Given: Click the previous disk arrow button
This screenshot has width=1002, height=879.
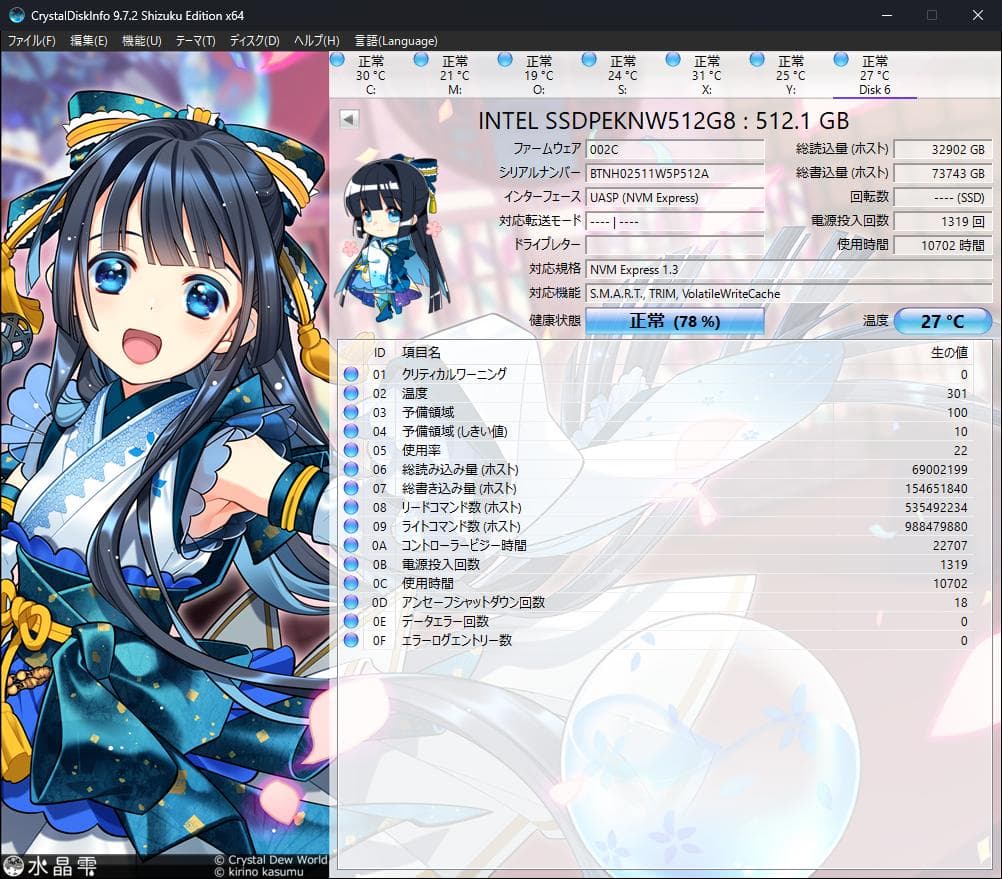Looking at the screenshot, I should [349, 119].
